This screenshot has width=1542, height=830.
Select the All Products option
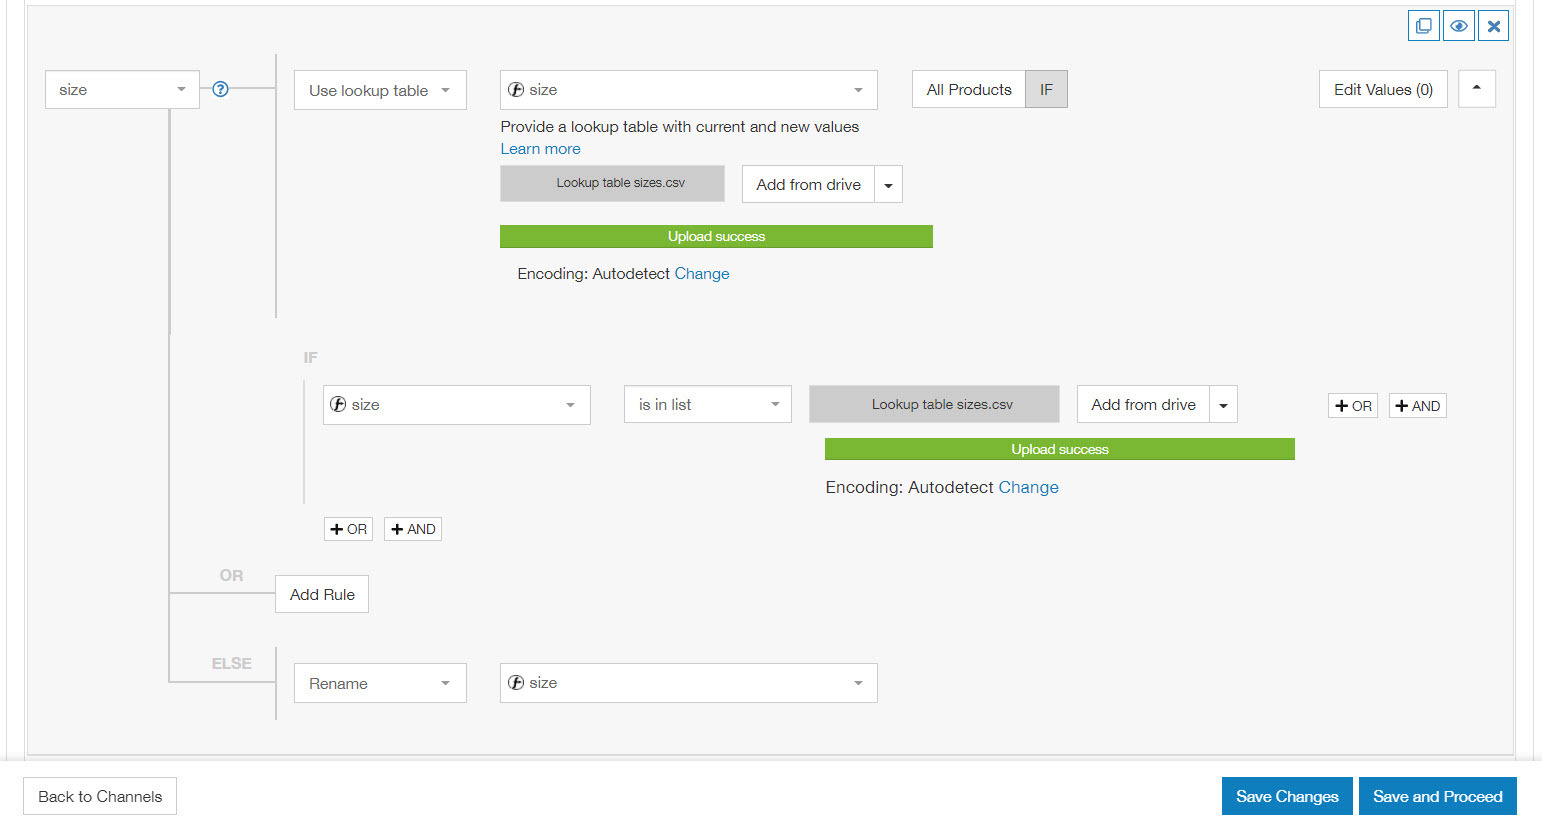[969, 89]
